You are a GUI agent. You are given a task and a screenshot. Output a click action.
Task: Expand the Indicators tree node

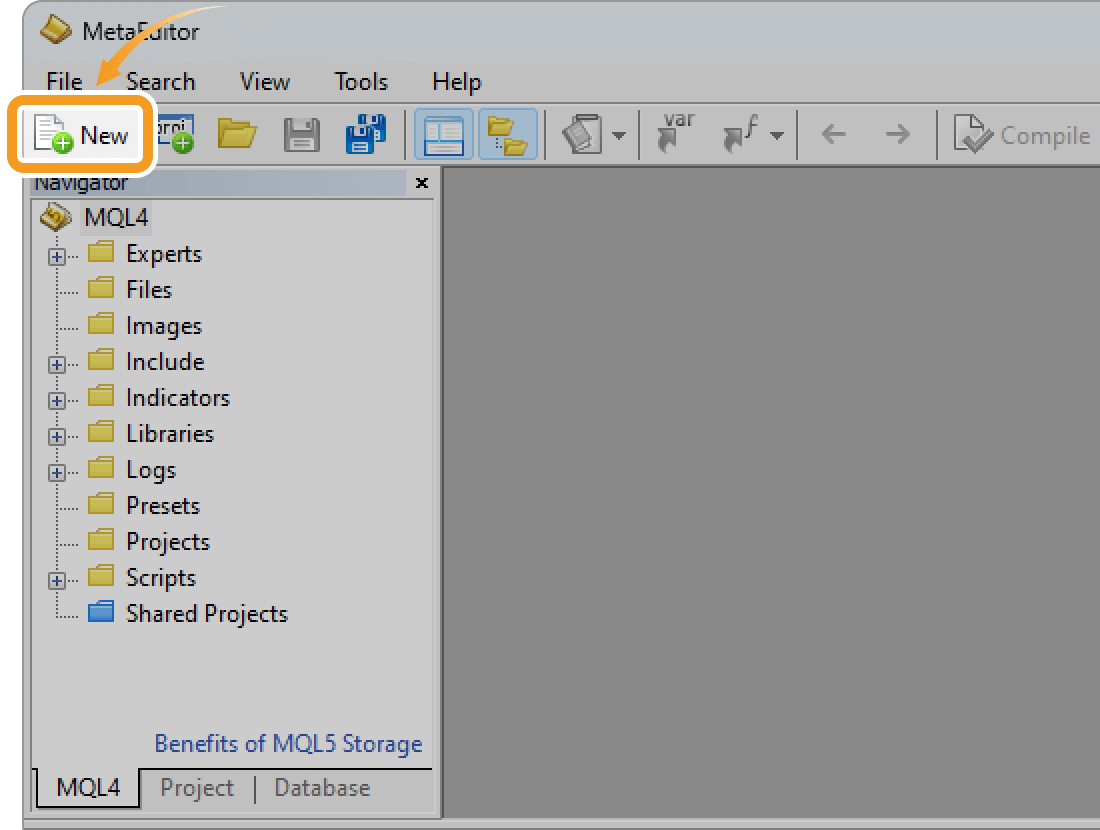tap(57, 397)
